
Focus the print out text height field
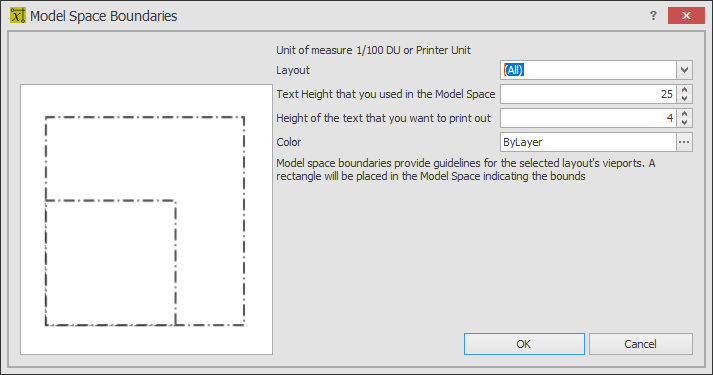point(588,118)
